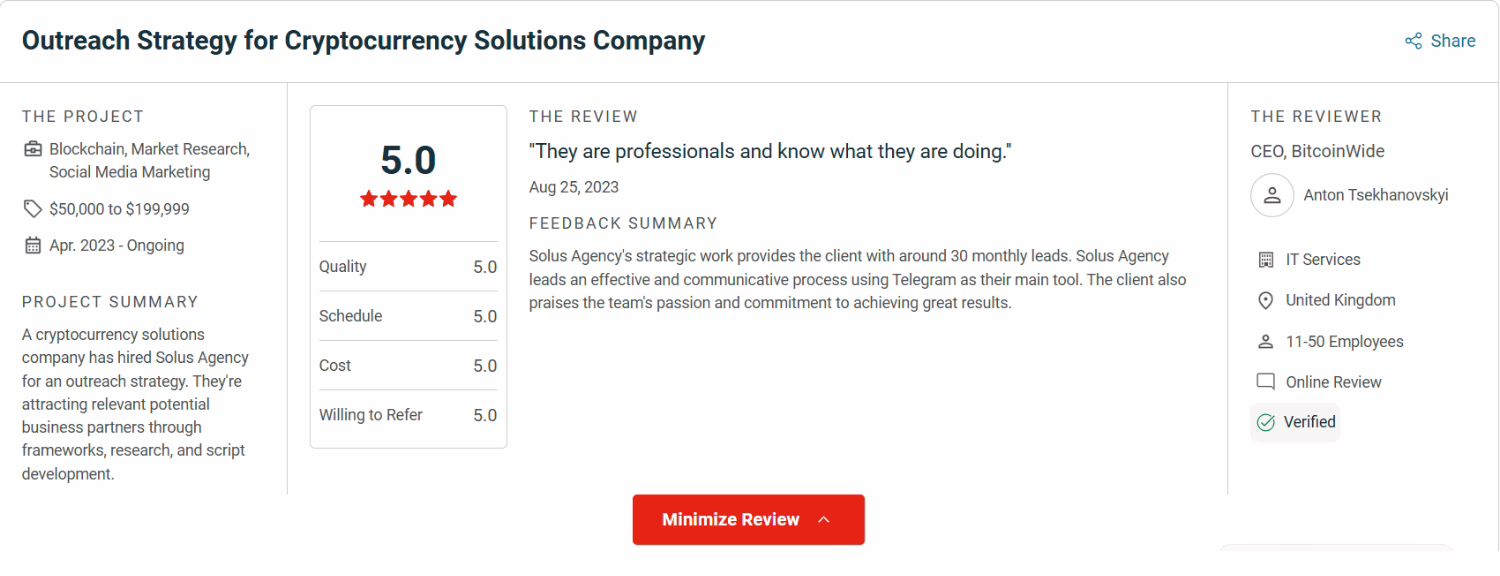The image size is (1500, 576).
Task: Click the employees person icon
Action: point(1265,342)
